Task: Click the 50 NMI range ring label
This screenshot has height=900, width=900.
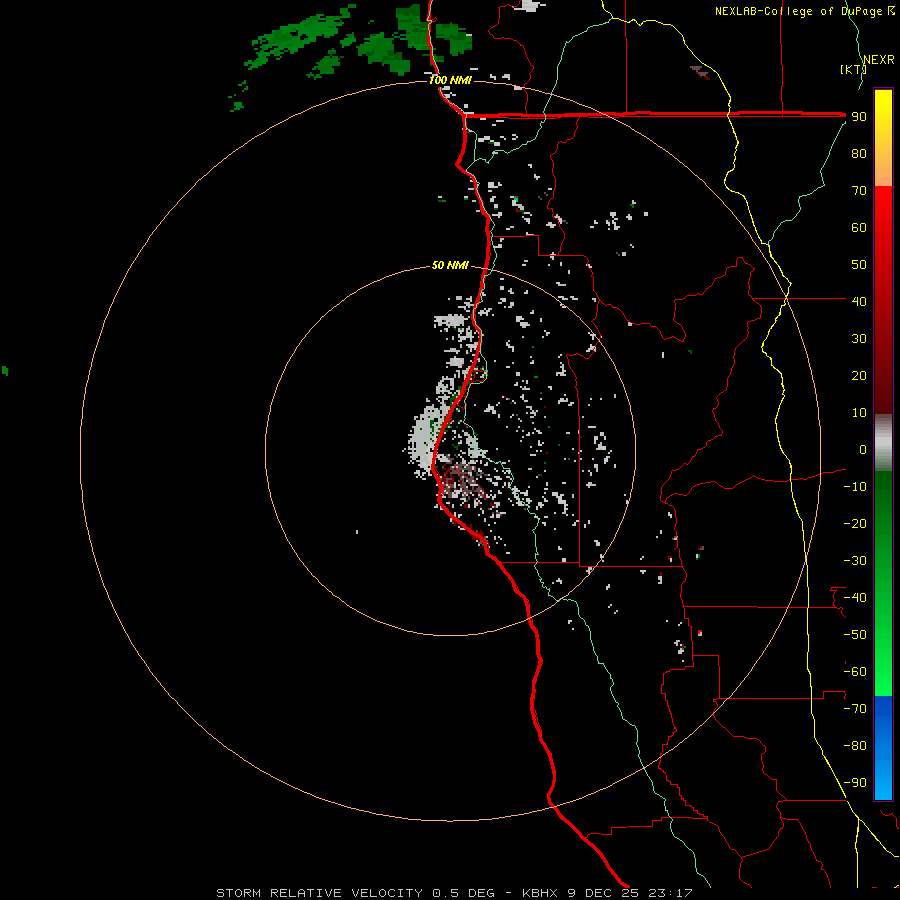Action: pyautogui.click(x=451, y=265)
